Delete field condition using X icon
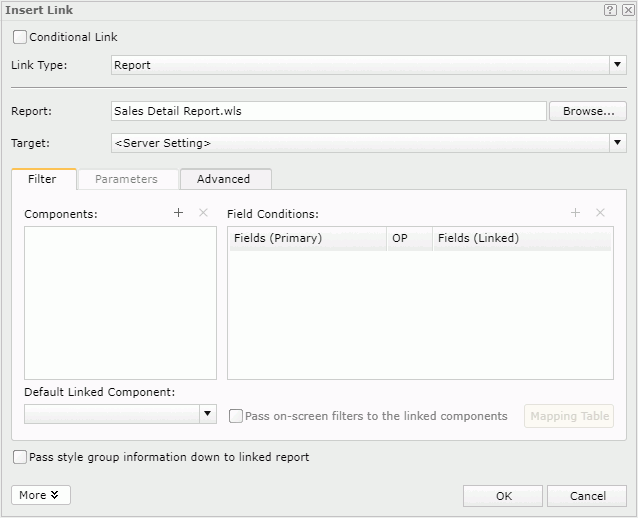Viewport: 638px width, 518px height. [600, 213]
